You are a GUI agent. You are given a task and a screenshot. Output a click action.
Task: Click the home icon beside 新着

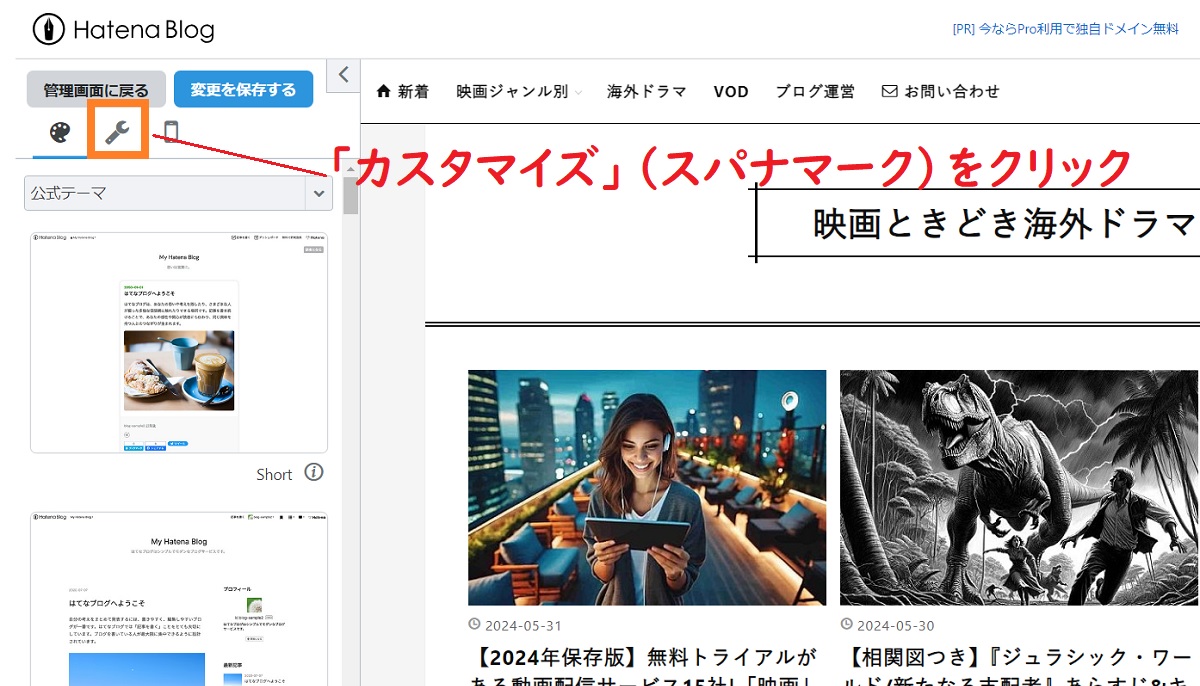382,91
